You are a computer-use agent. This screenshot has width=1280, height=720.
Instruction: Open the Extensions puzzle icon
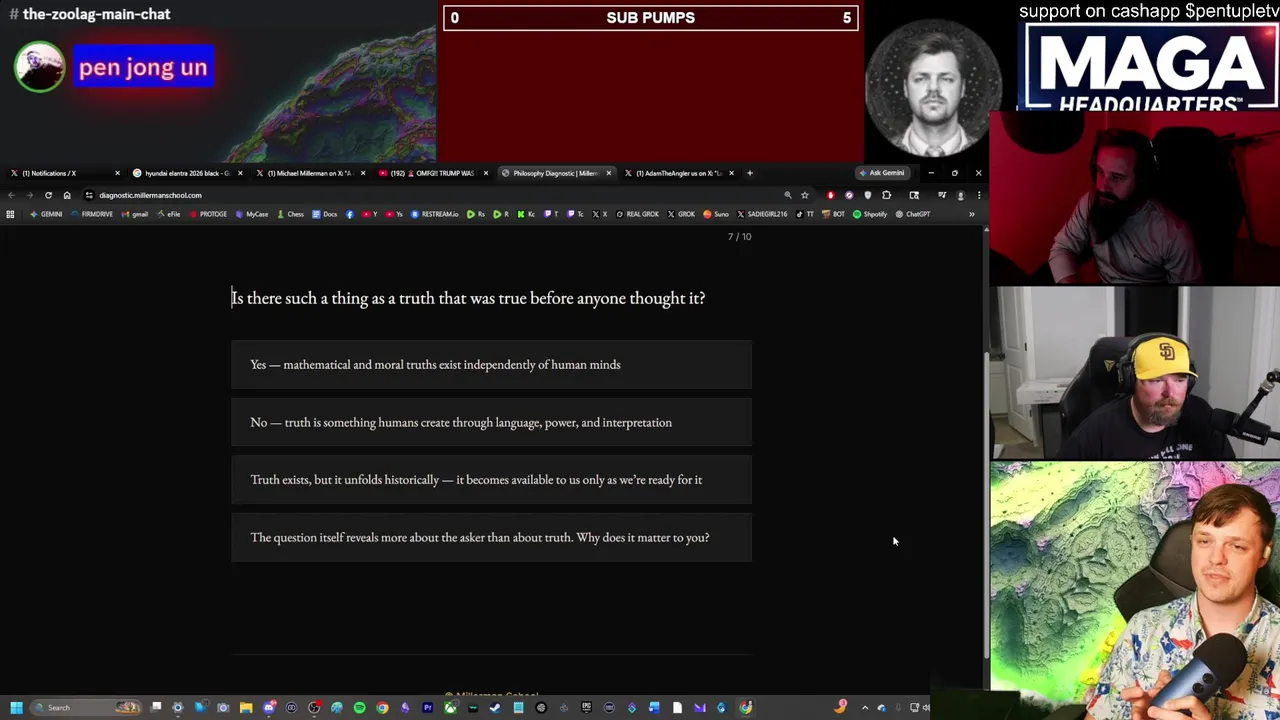pyautogui.click(x=886, y=195)
